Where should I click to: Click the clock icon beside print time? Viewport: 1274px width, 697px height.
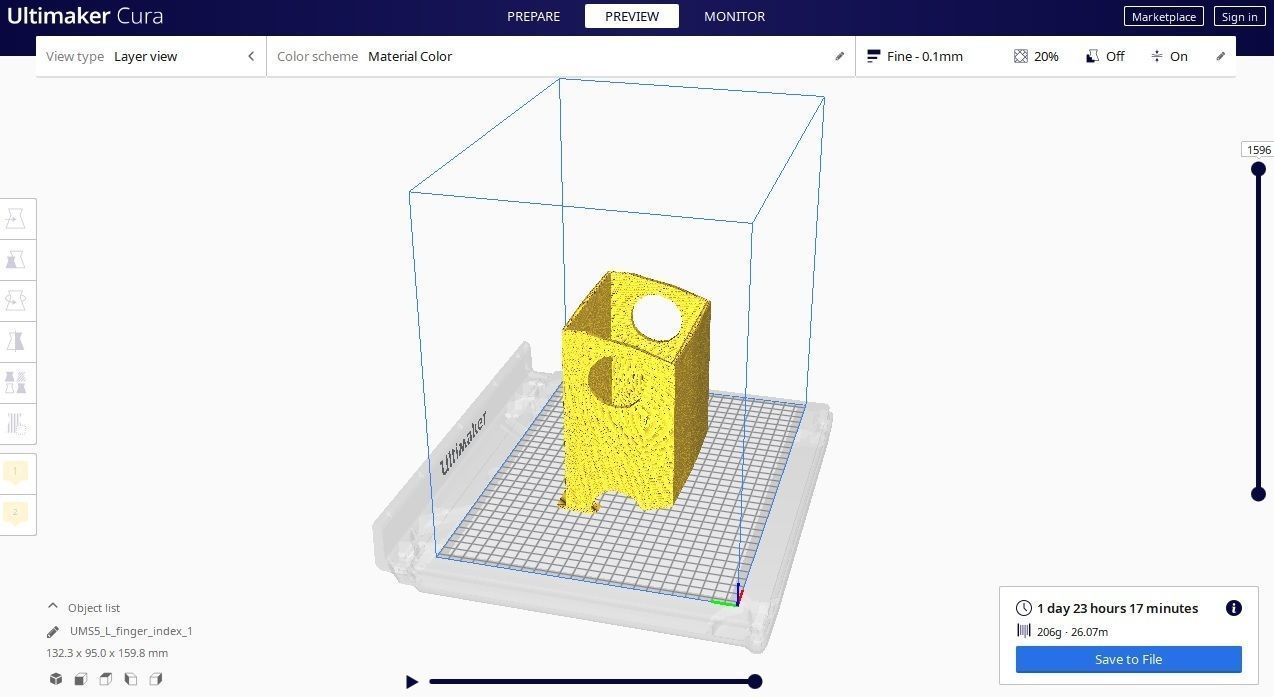point(1024,608)
